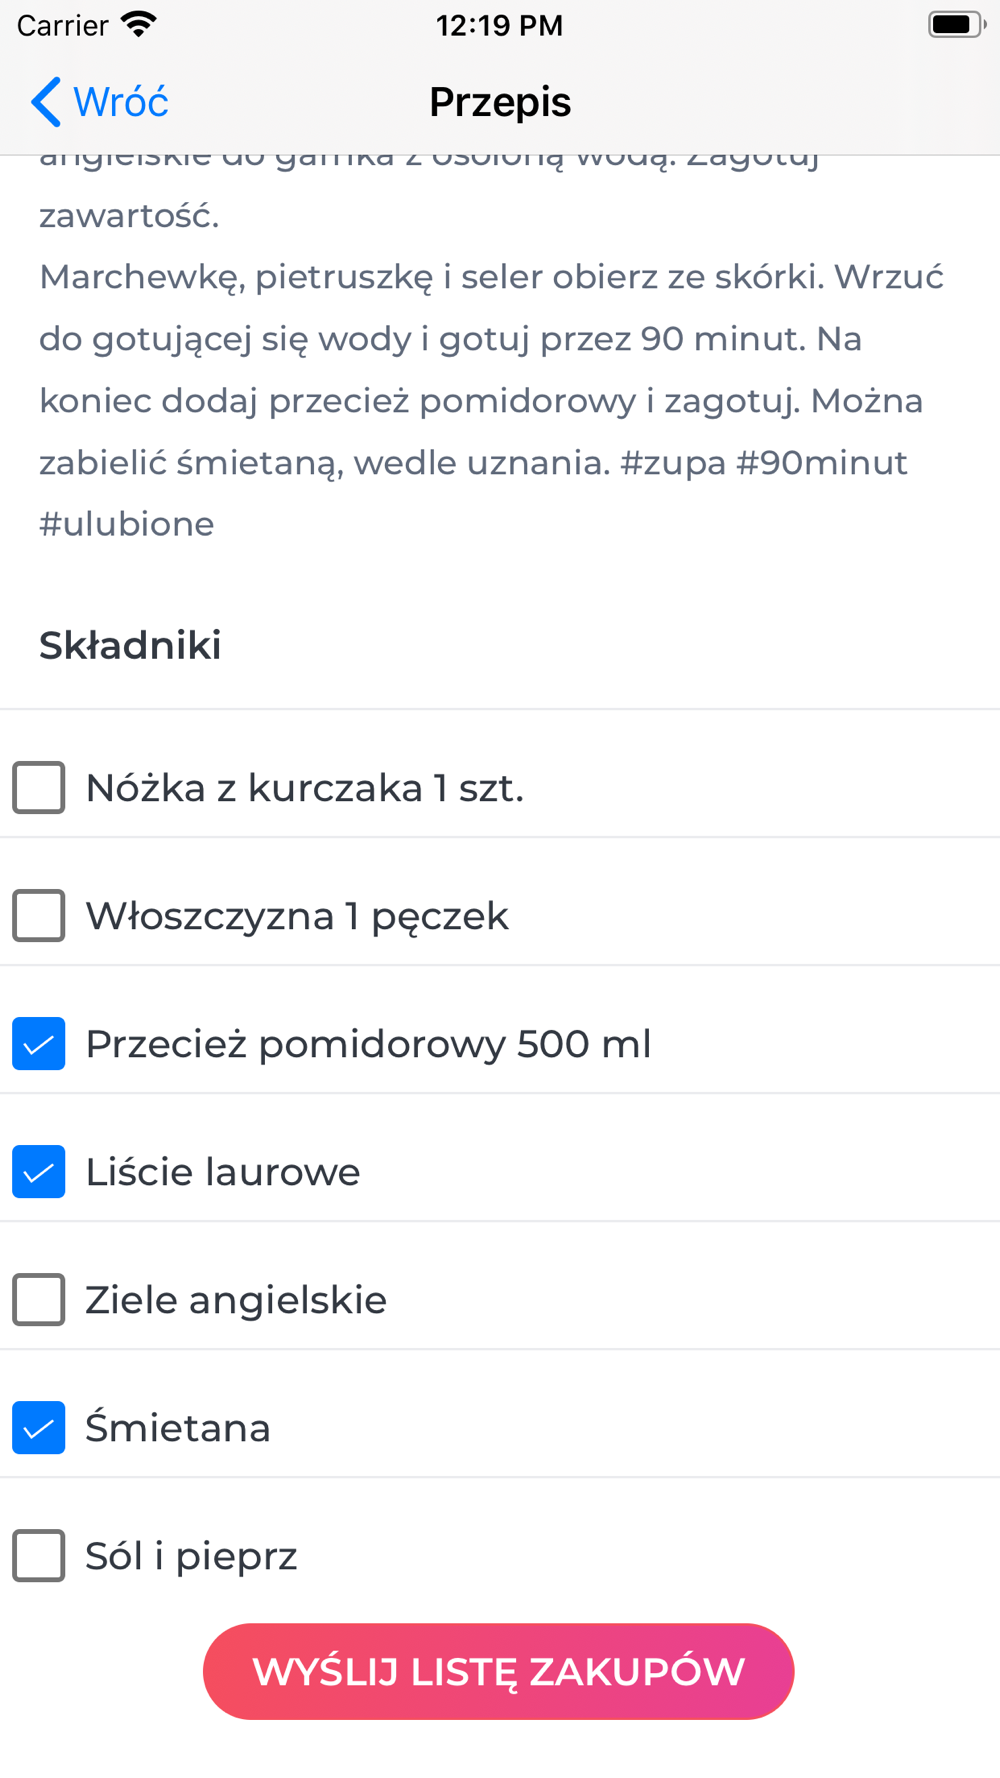Tap the Liście laurowe ingredient label
The image size is (1000, 1778).
(x=223, y=1172)
